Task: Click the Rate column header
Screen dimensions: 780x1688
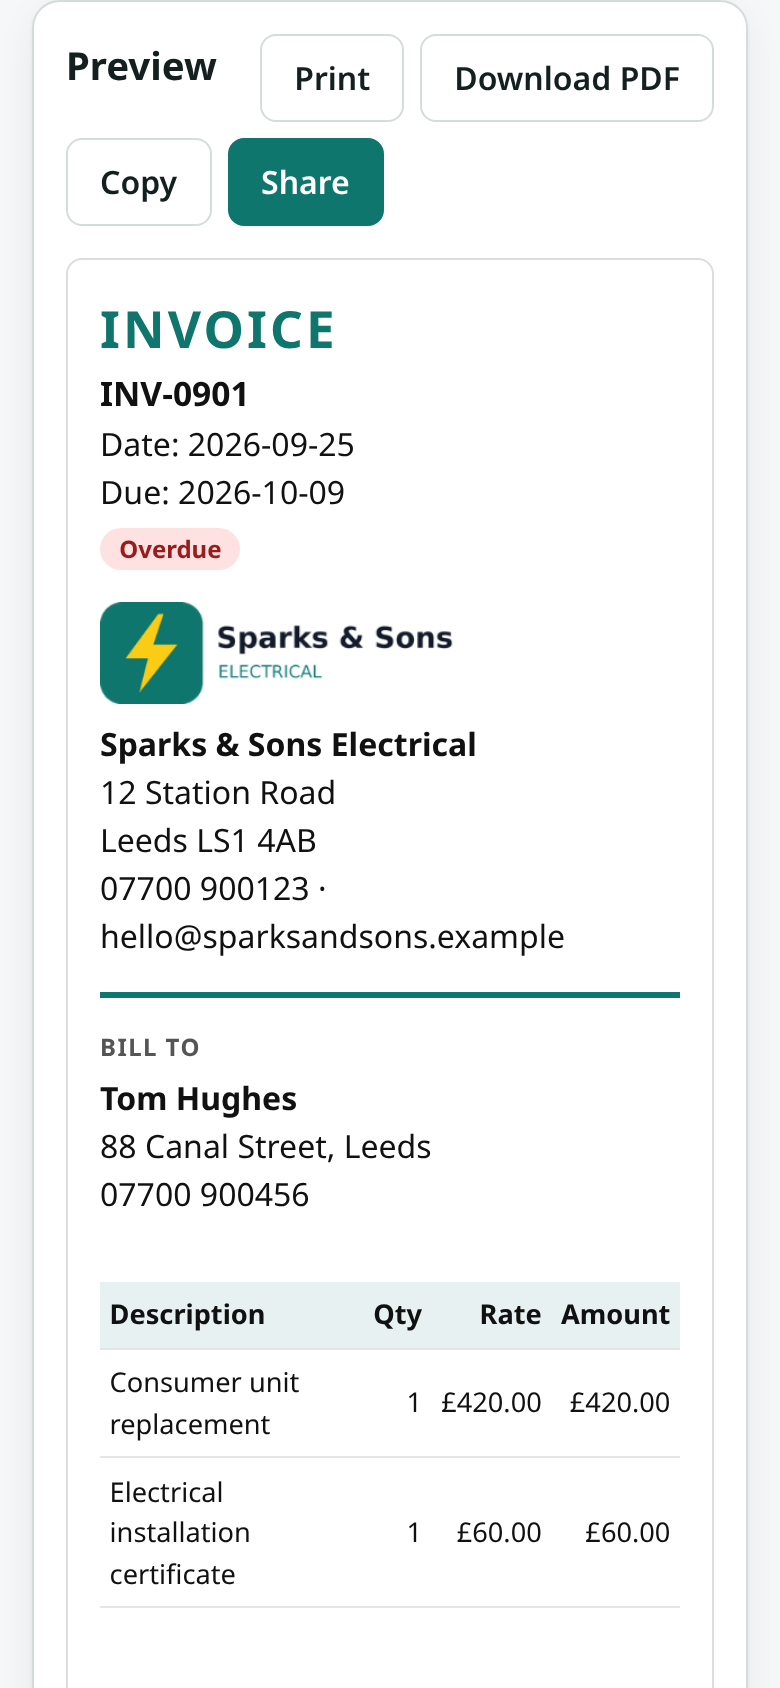Action: pyautogui.click(x=510, y=1314)
